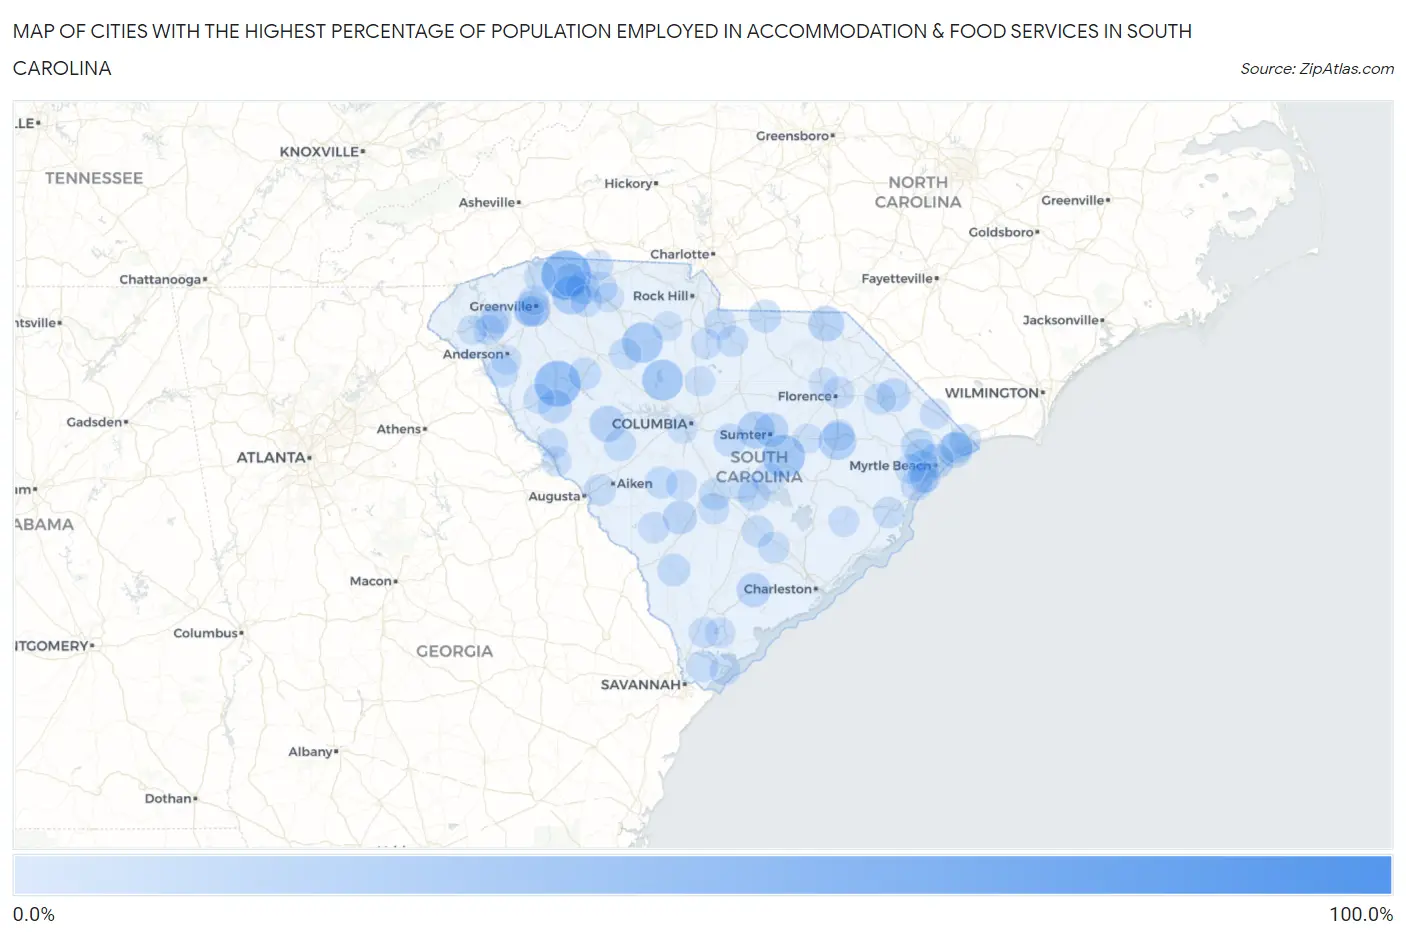This screenshot has height=937, width=1406.
Task: Click the NORTH CAROLINA state label
Action: (918, 192)
